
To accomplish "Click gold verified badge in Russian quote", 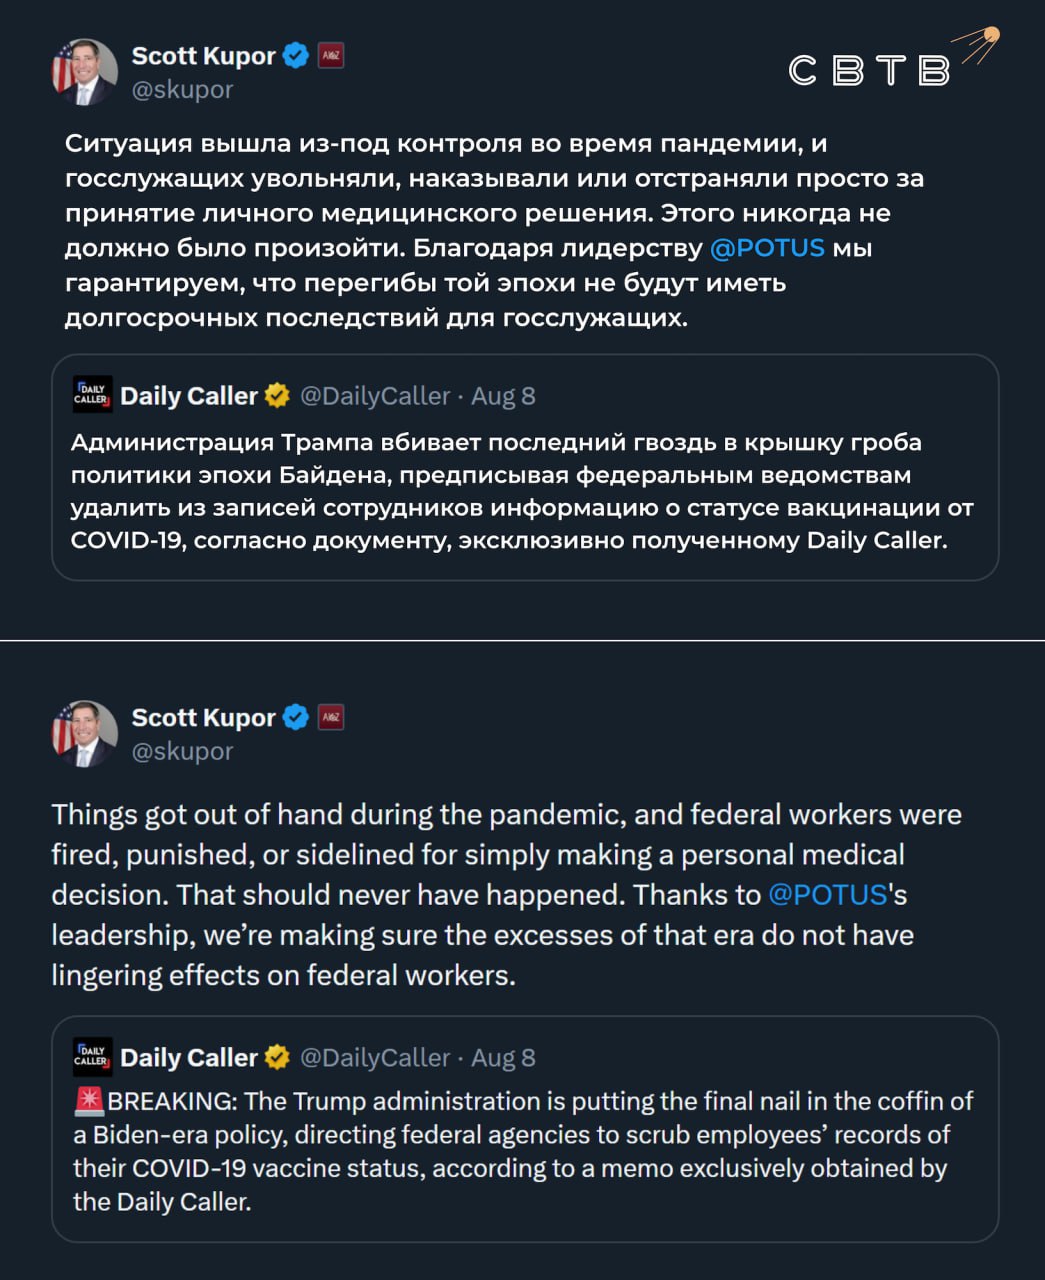I will pyautogui.click(x=277, y=396).
